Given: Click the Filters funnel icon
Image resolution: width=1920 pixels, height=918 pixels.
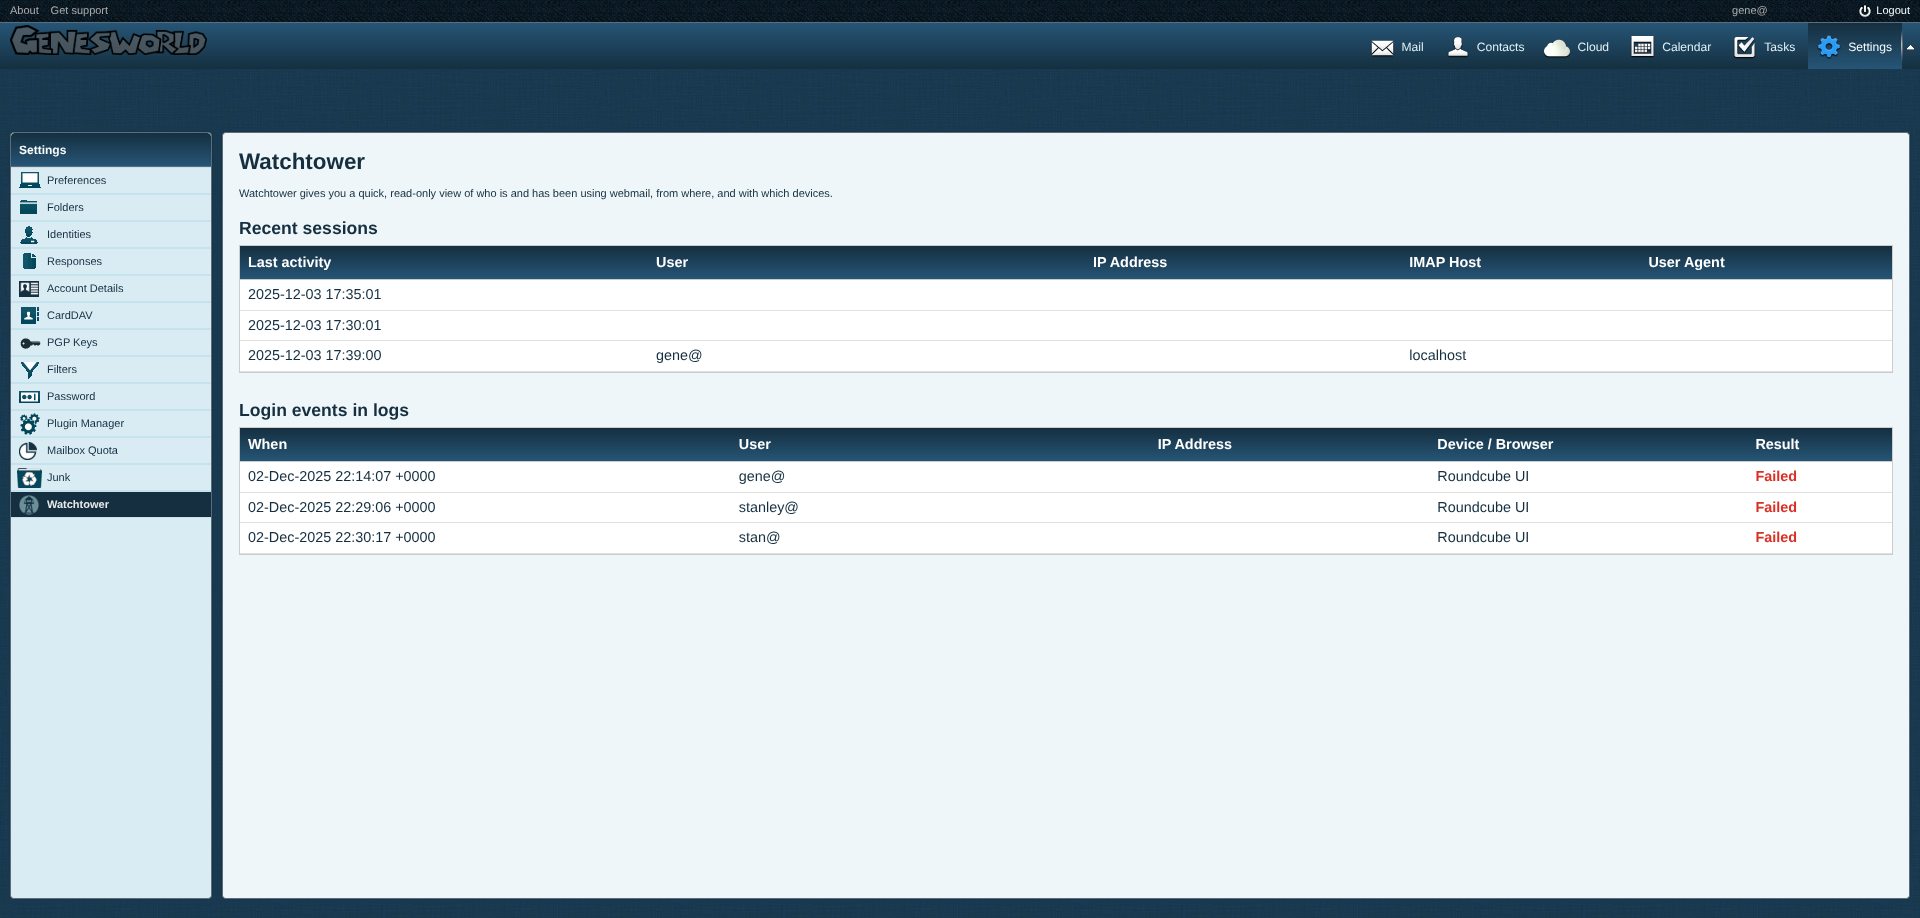Looking at the screenshot, I should (x=30, y=370).
